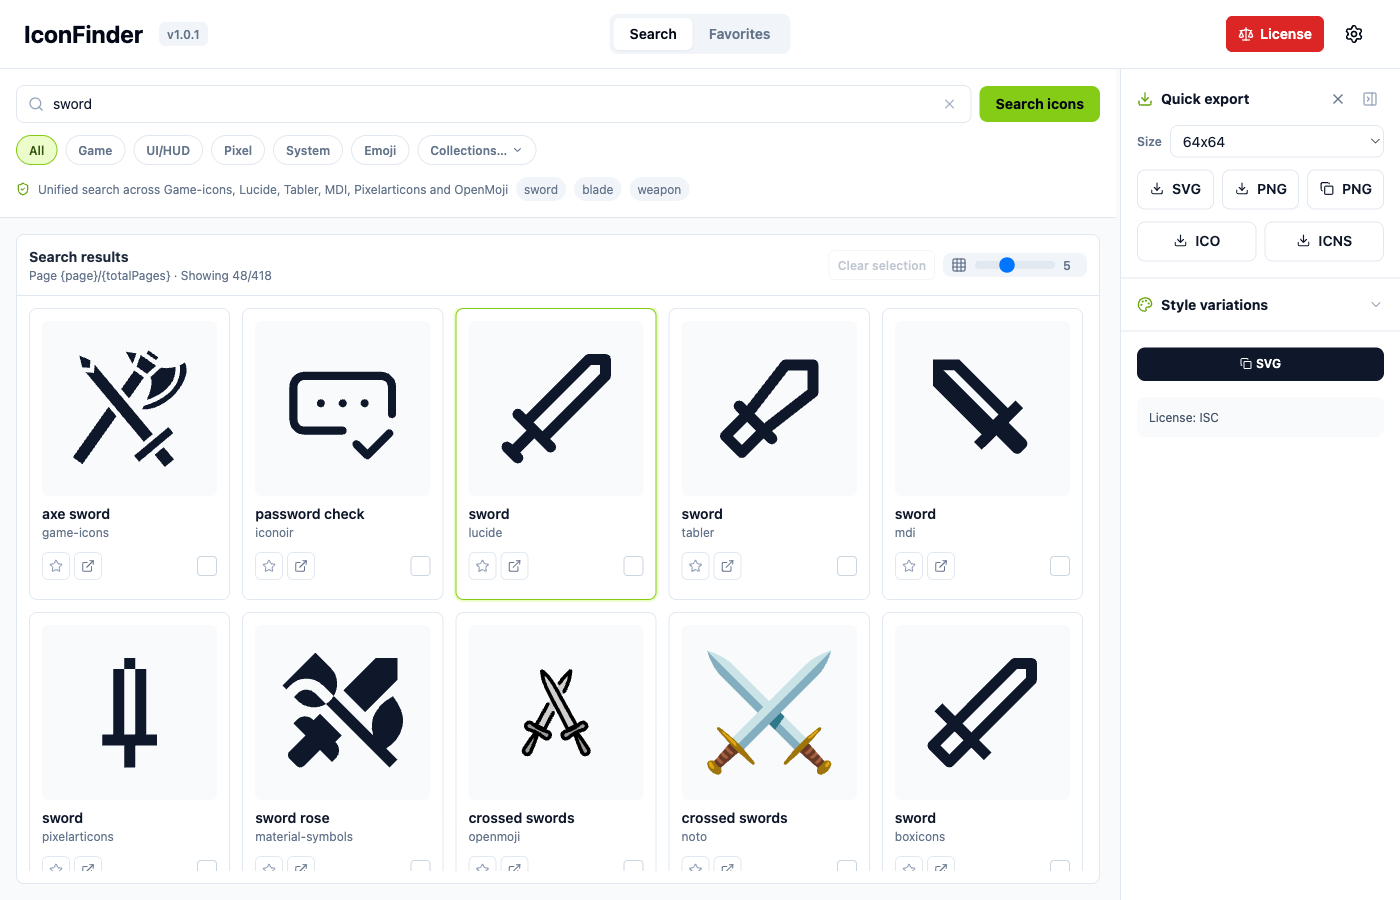The width and height of the screenshot is (1400, 900).
Task: Open the Size 64x64 dropdown
Action: [x=1277, y=142]
